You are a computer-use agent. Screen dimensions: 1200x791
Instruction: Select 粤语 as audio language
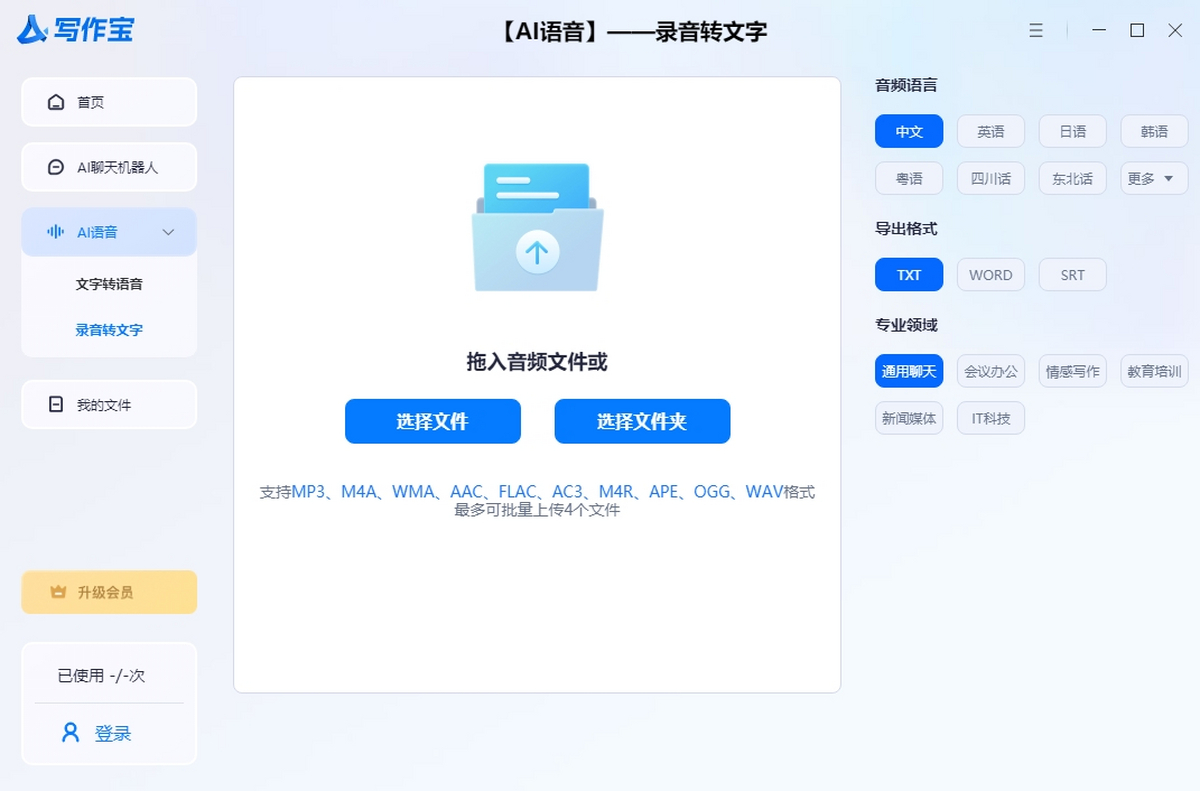[908, 178]
